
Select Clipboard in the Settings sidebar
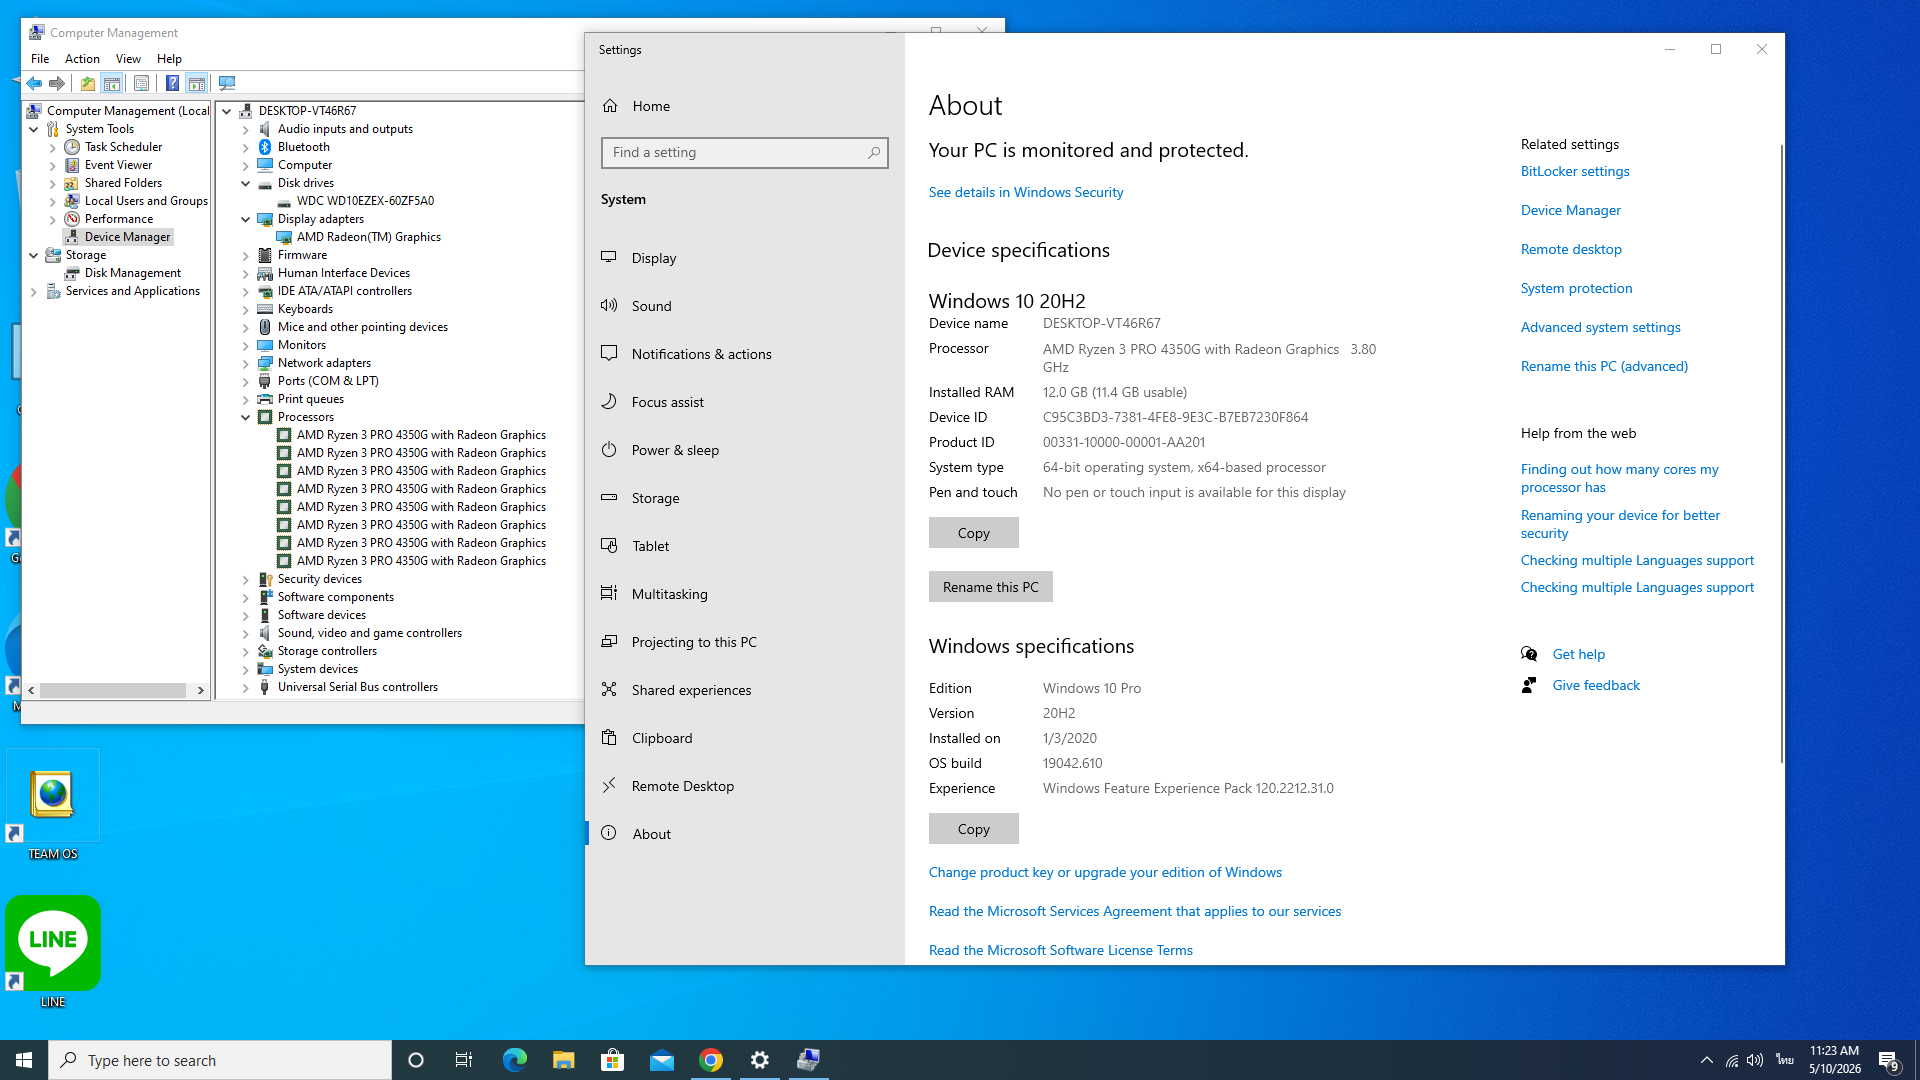[745, 738]
